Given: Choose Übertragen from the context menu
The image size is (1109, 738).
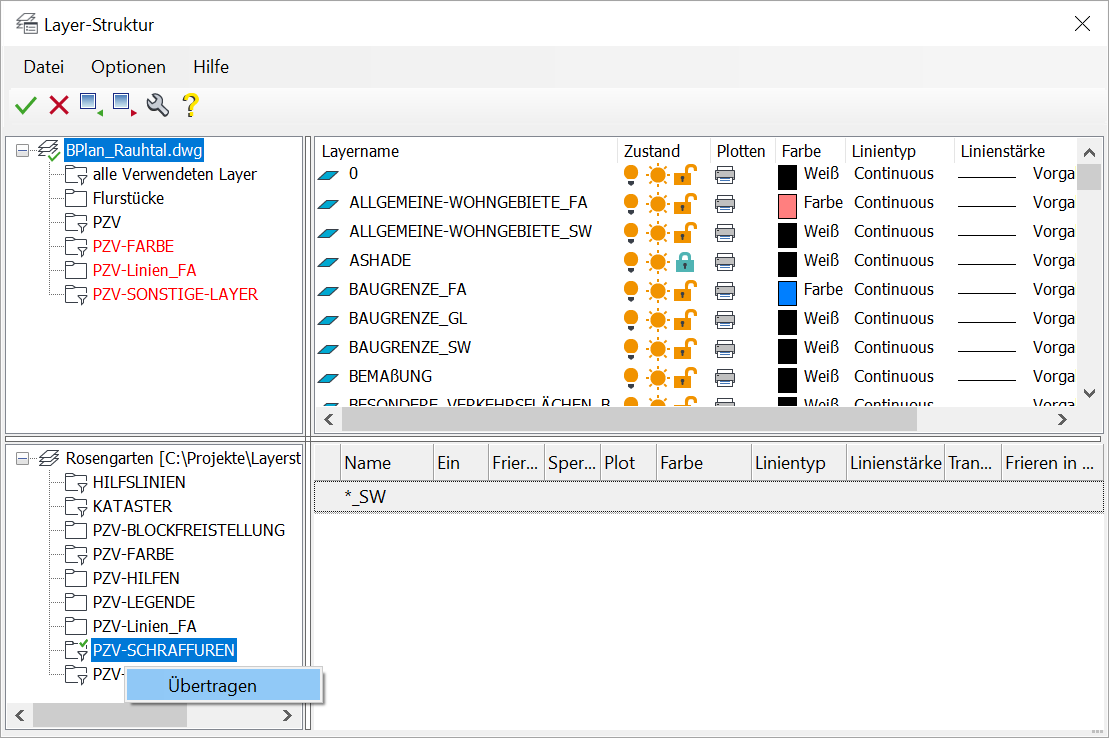Looking at the screenshot, I should (x=212, y=686).
